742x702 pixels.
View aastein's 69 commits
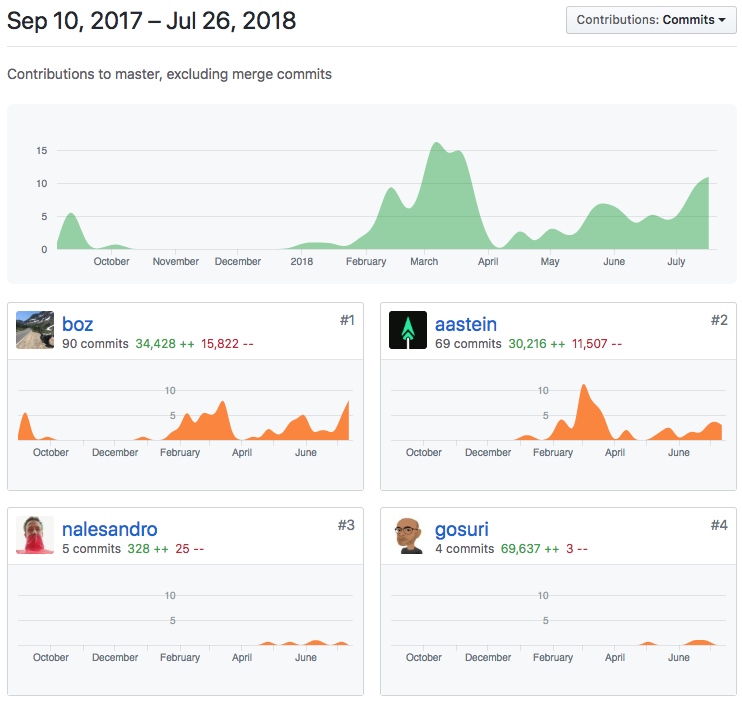[x=468, y=344]
